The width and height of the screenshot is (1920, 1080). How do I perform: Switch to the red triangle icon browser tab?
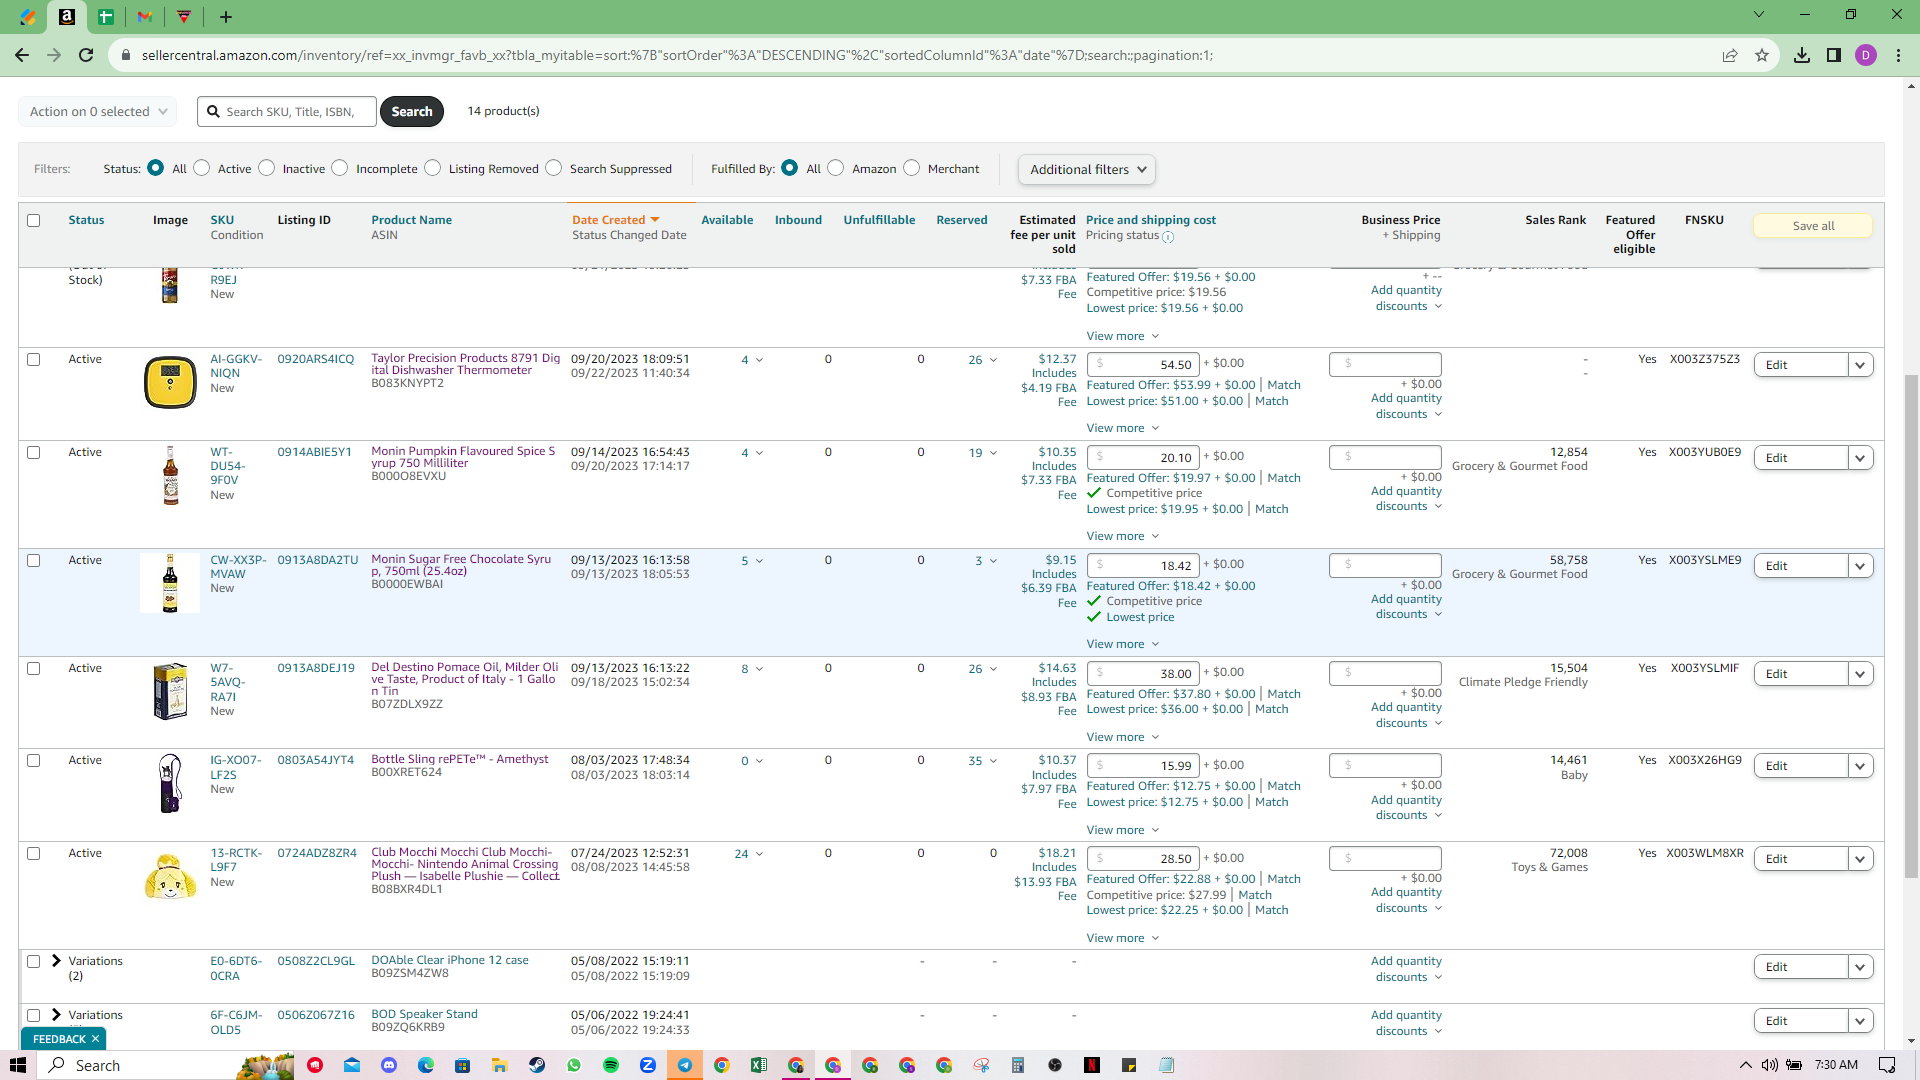tap(184, 17)
